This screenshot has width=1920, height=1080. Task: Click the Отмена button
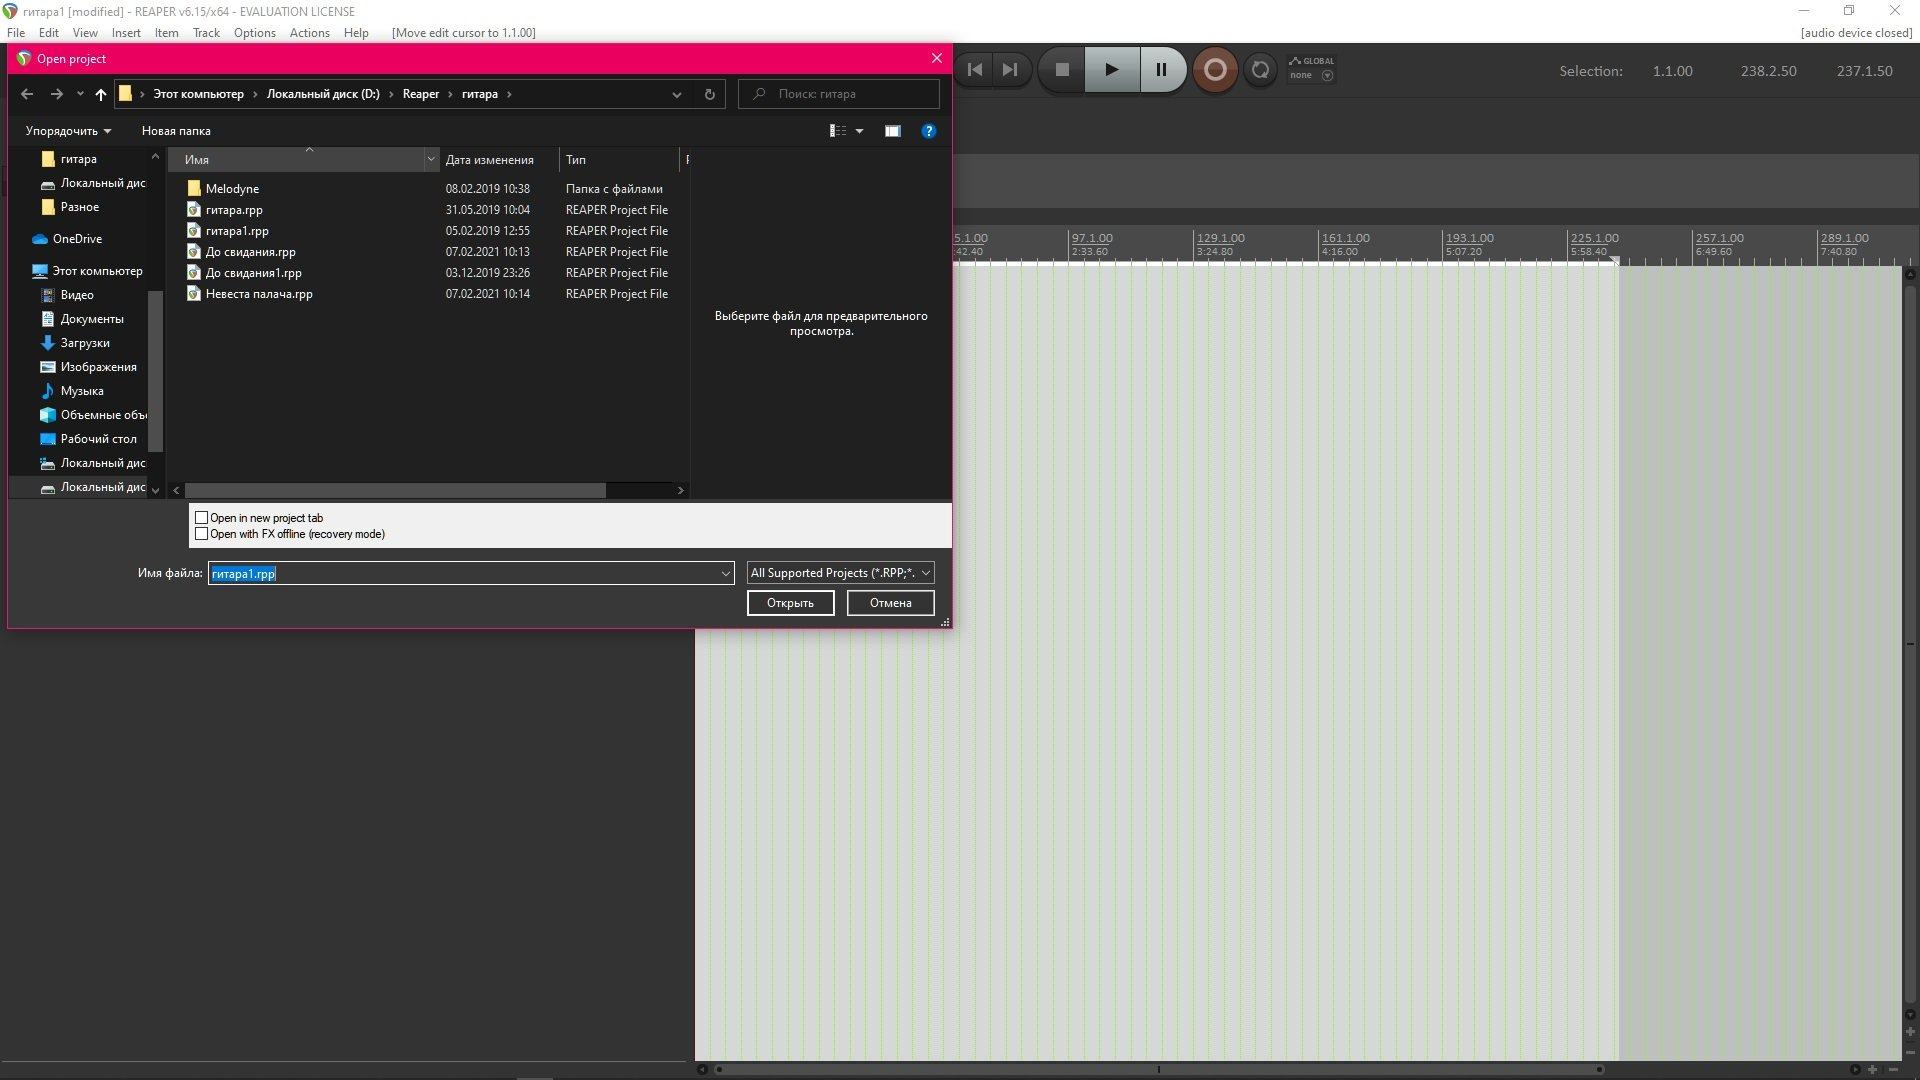(890, 603)
